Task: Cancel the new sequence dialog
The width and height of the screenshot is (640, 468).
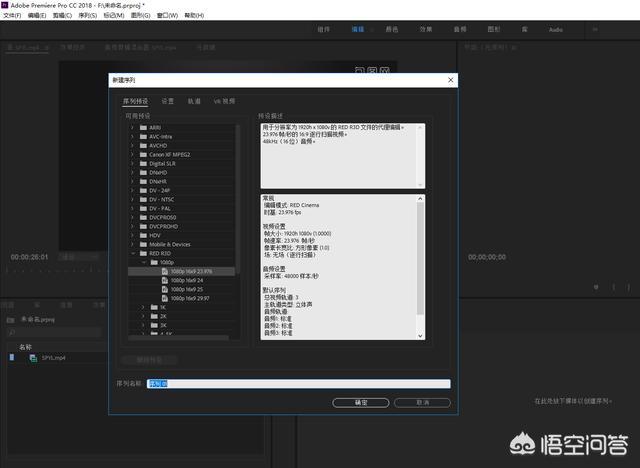Action: pyautogui.click(x=422, y=403)
